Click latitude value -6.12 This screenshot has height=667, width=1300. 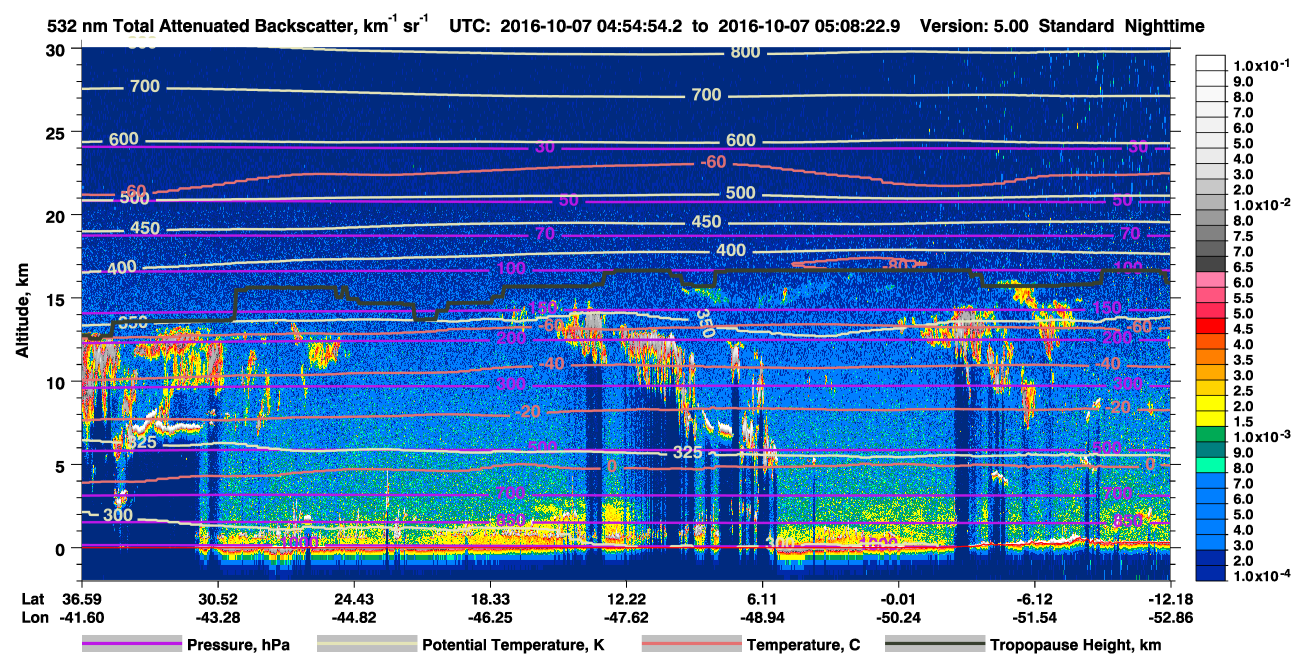(1034, 597)
